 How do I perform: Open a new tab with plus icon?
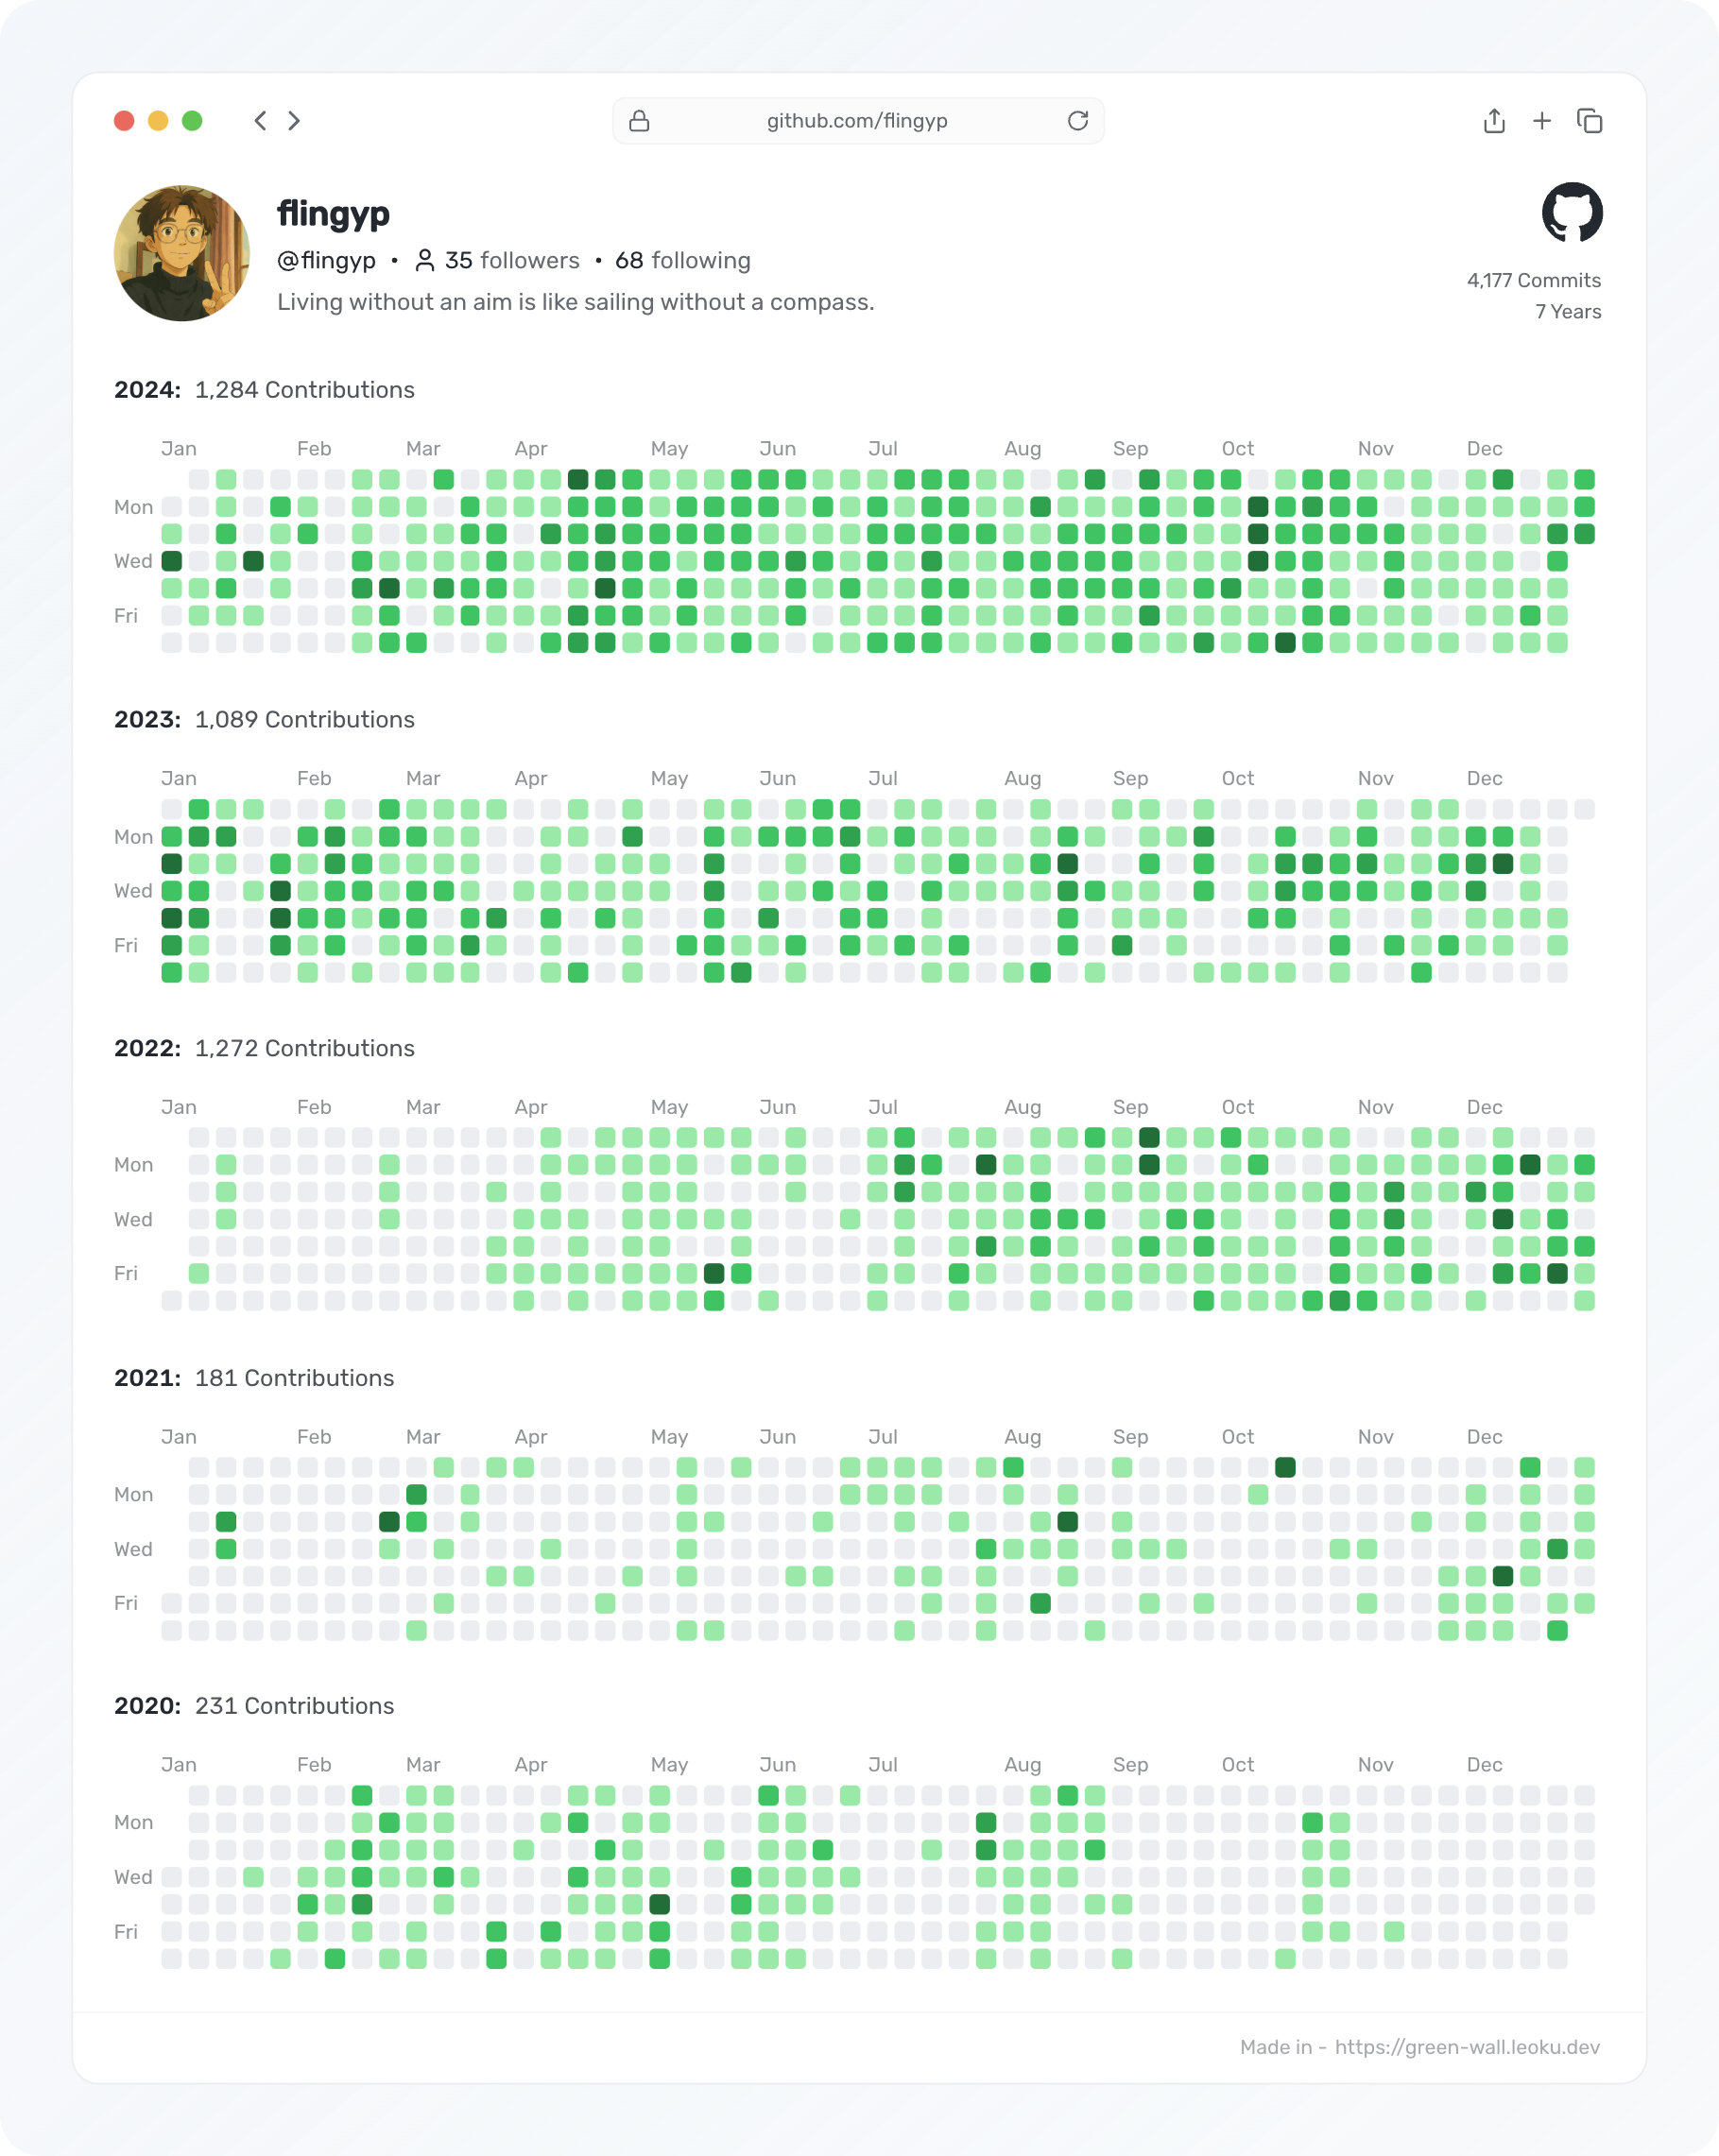[1542, 121]
